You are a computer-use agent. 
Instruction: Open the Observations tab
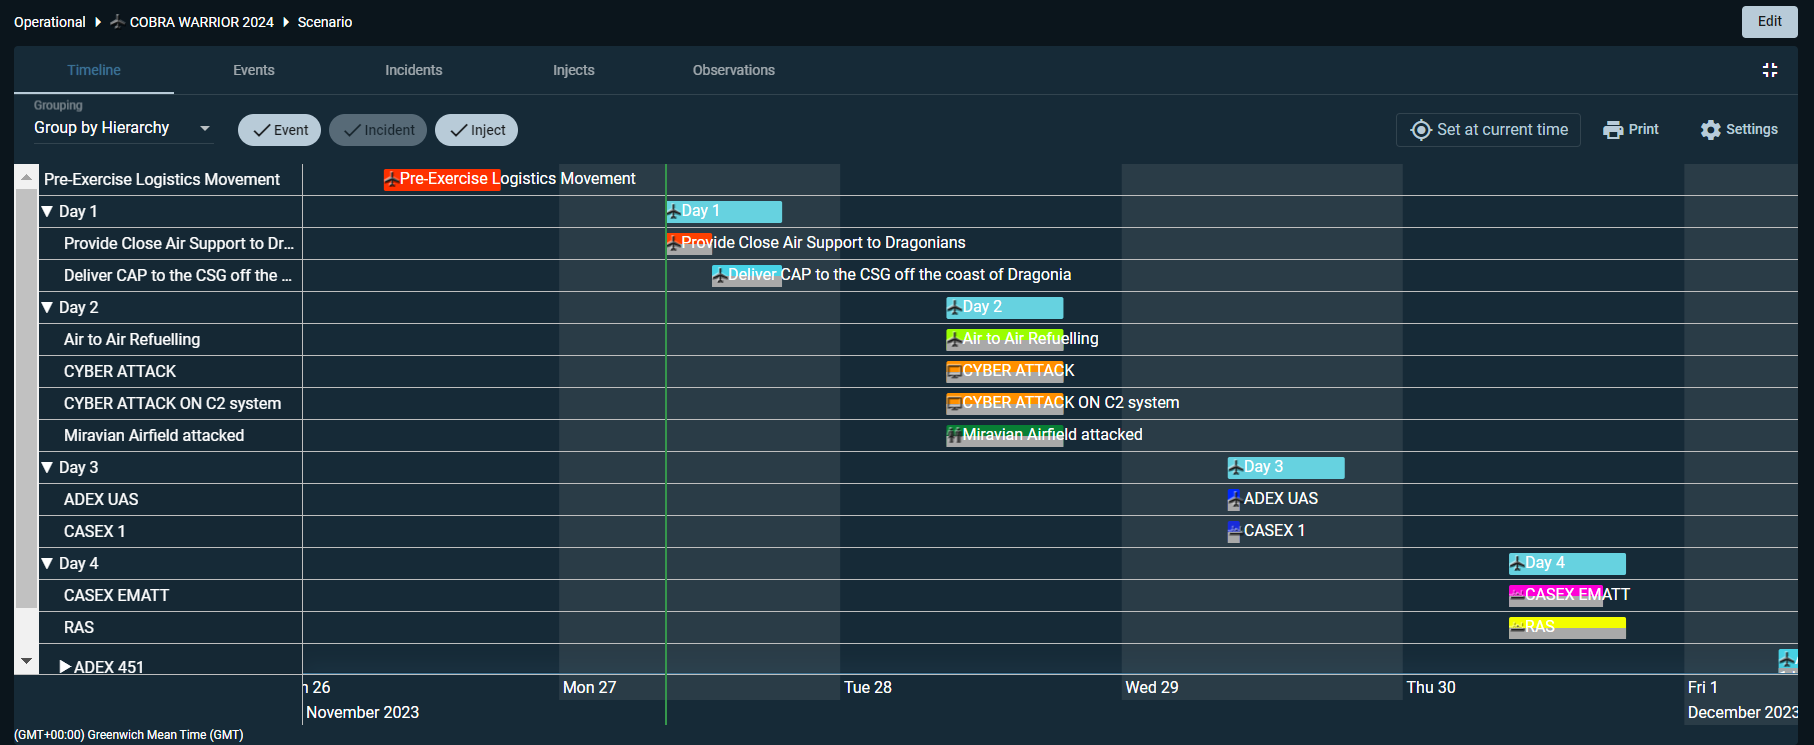(x=734, y=70)
